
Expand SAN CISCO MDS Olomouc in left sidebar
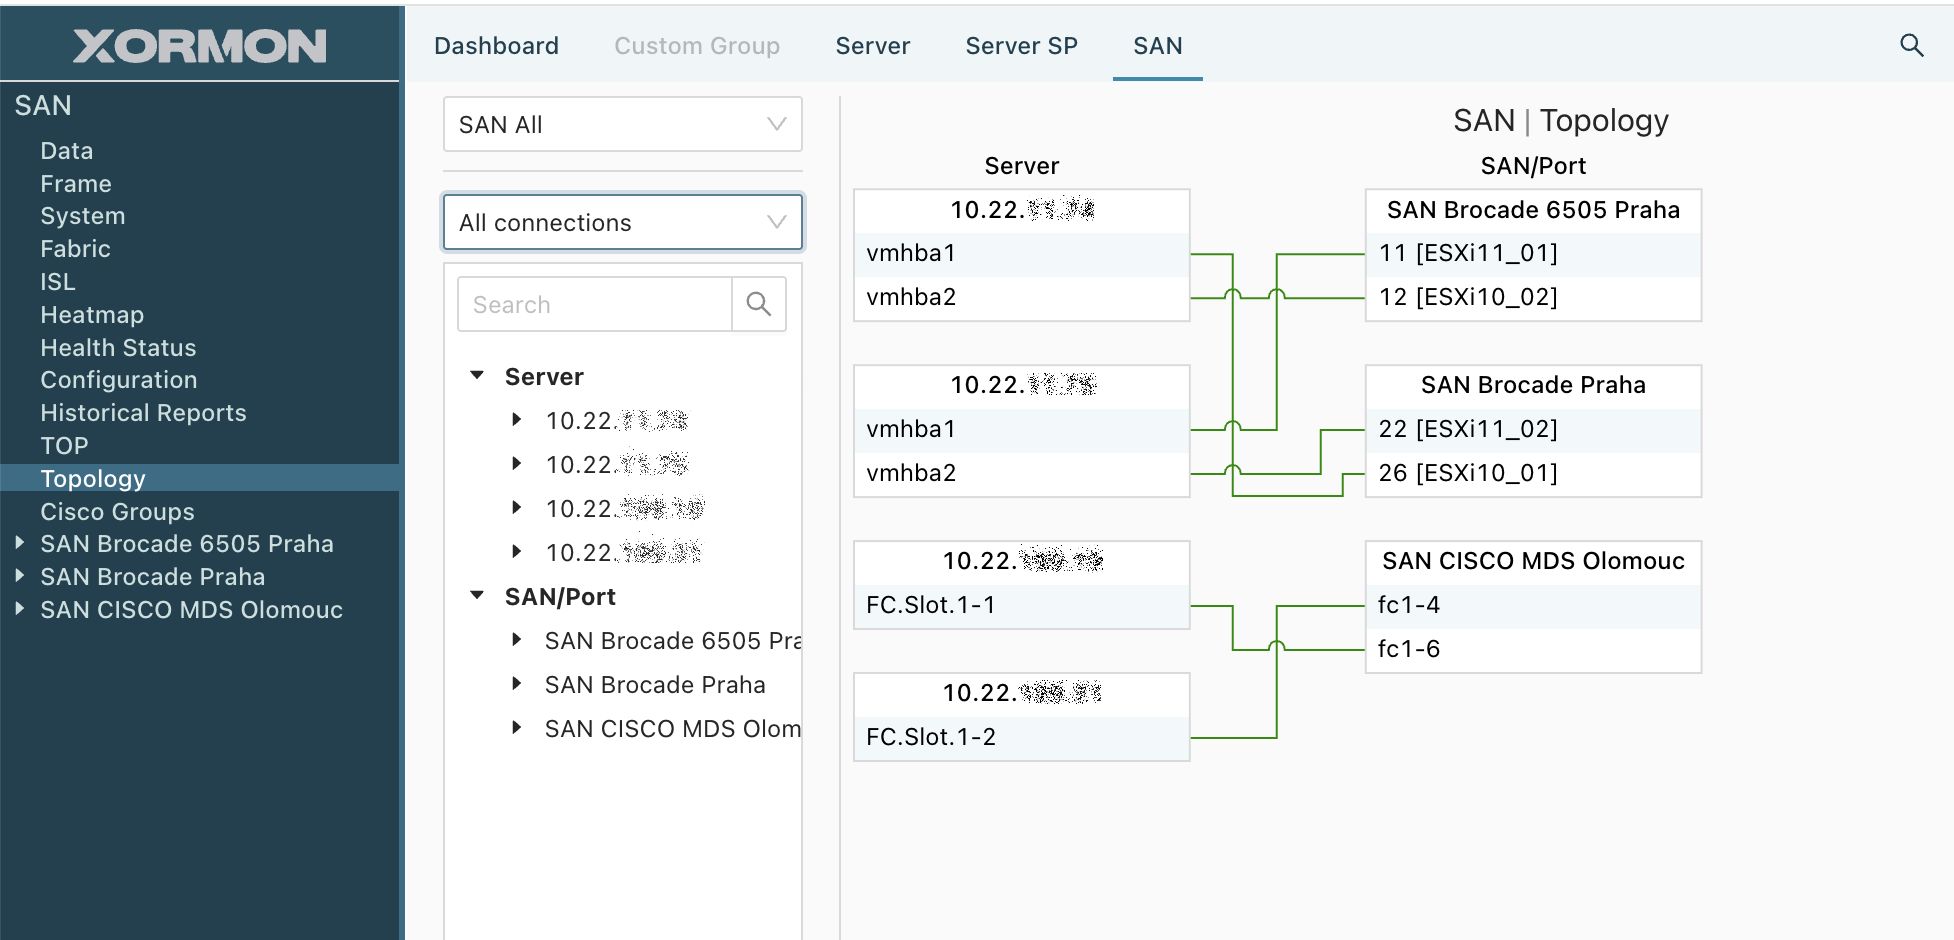[x=20, y=609]
